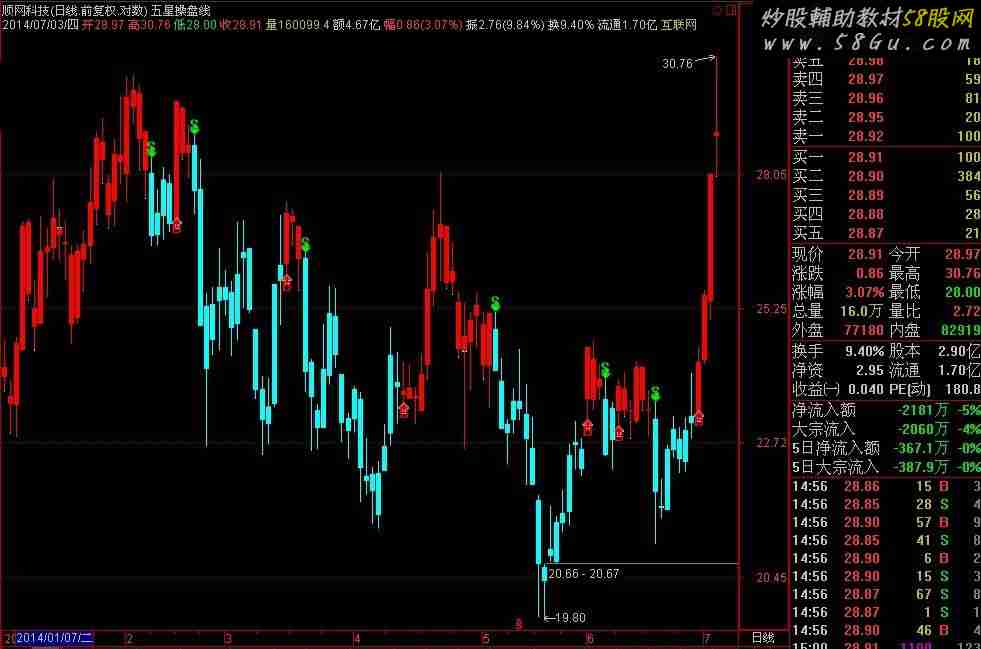The width and height of the screenshot is (981, 649).
Task: Select the 15:00 closing trade at 28.91
Action: tap(885, 645)
